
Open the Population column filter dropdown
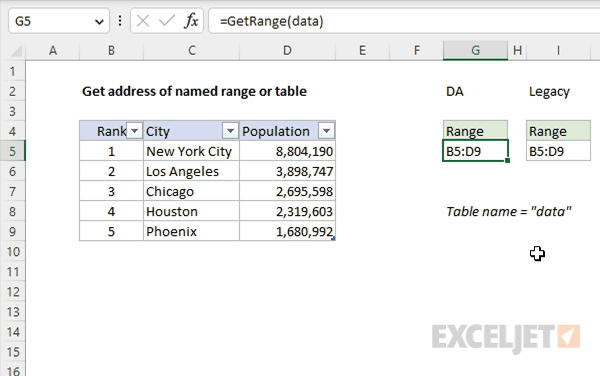326,131
